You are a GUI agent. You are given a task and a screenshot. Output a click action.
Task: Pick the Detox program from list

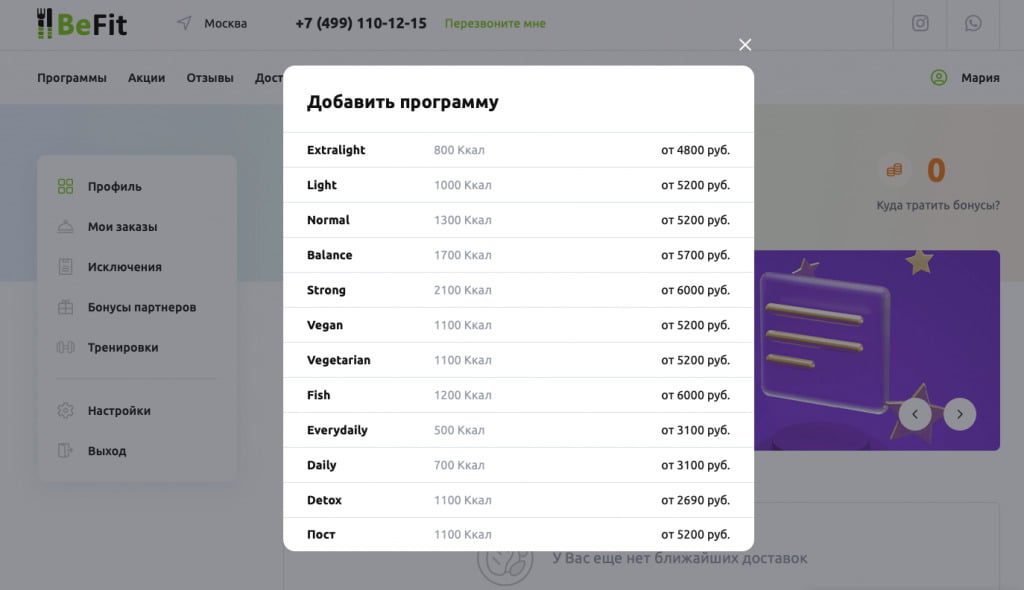click(x=518, y=500)
